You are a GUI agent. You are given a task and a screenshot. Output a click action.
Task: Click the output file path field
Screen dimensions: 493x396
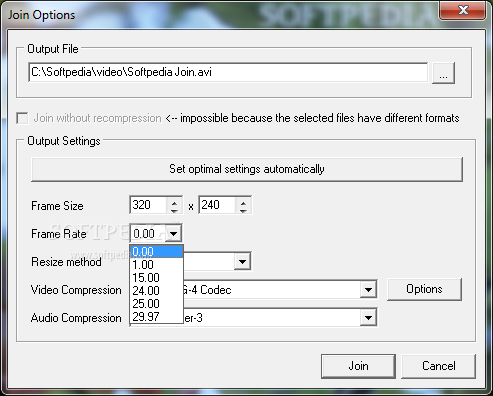(228, 72)
